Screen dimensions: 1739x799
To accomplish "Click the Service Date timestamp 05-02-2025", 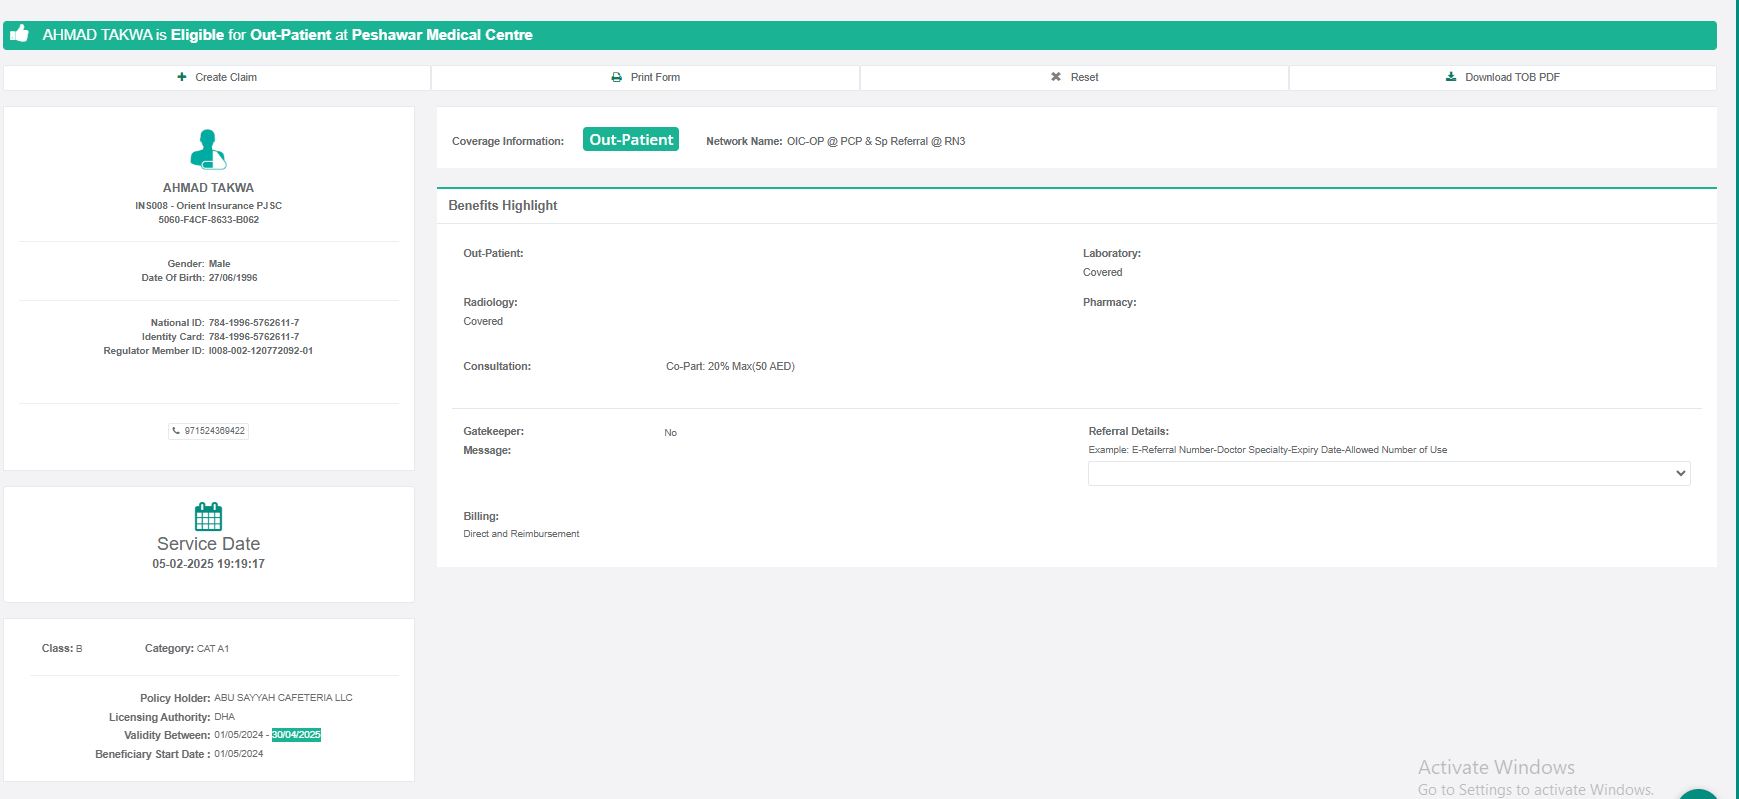I will (x=208, y=564).
